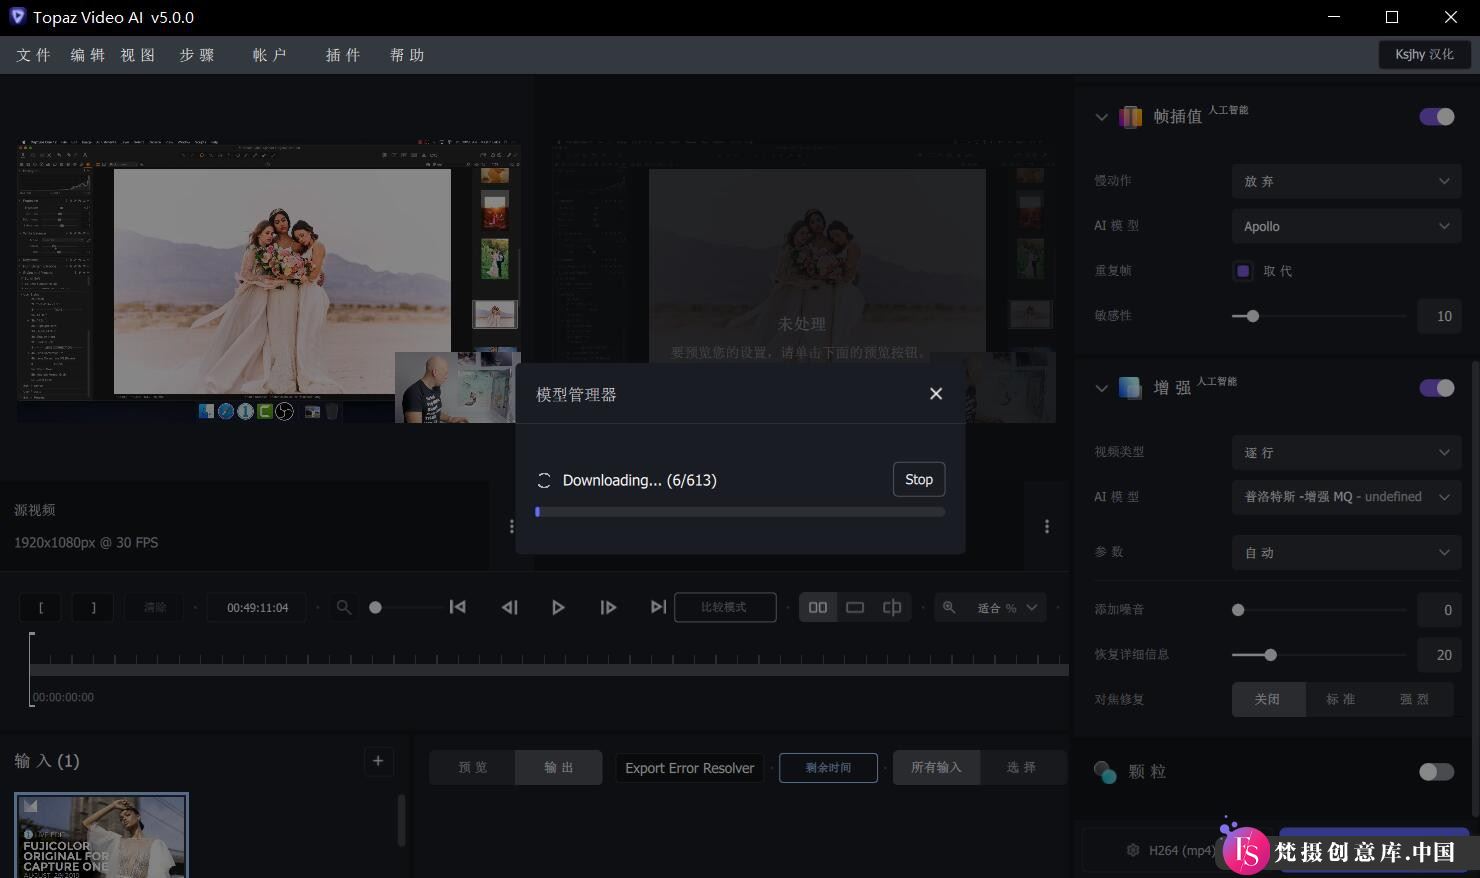Image resolution: width=1480 pixels, height=878 pixels.
Task: Choose selected (选择) inputs option
Action: point(1022,767)
